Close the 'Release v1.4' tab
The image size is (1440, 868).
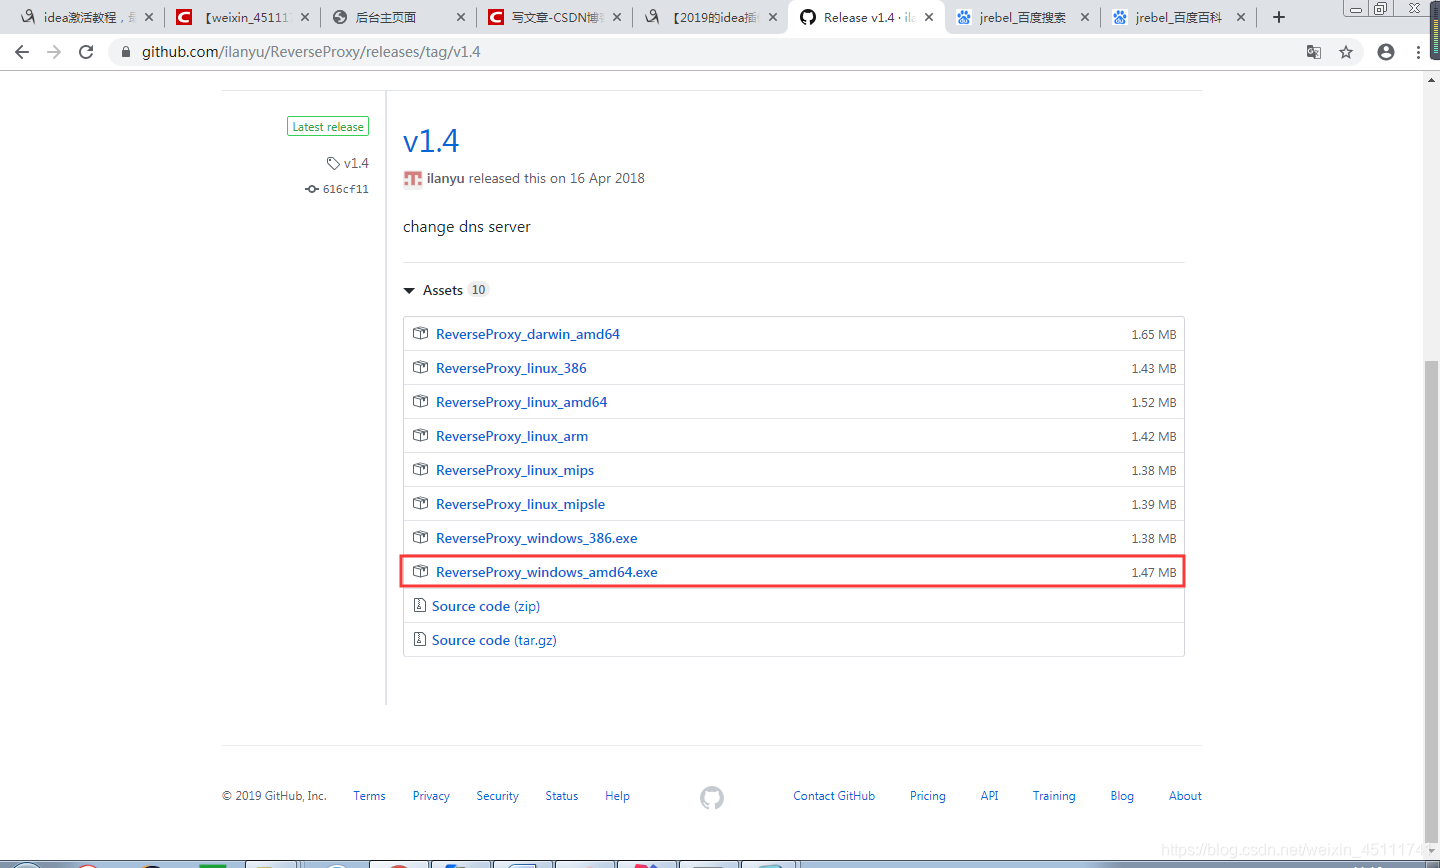click(929, 17)
